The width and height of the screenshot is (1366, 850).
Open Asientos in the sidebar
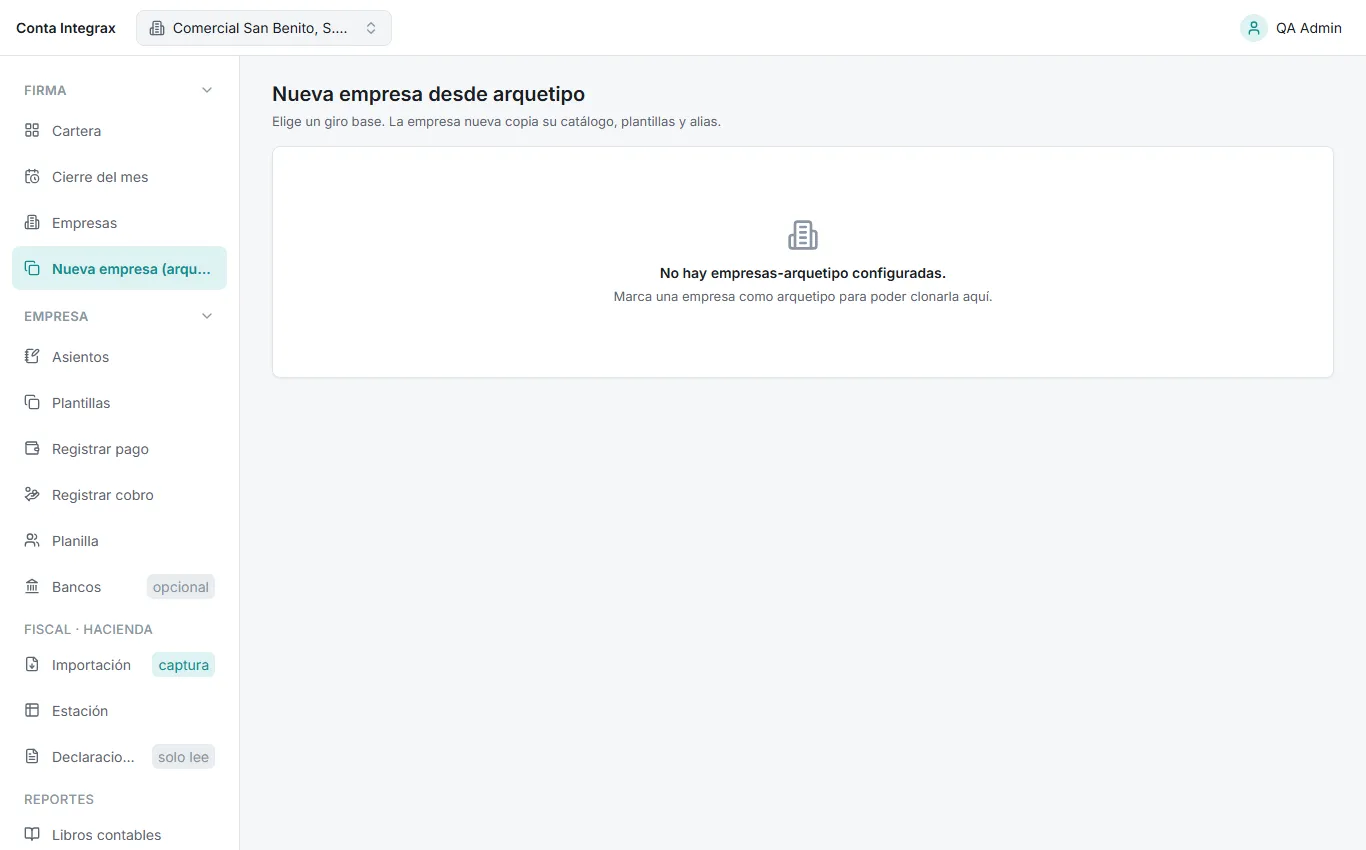[x=119, y=357]
